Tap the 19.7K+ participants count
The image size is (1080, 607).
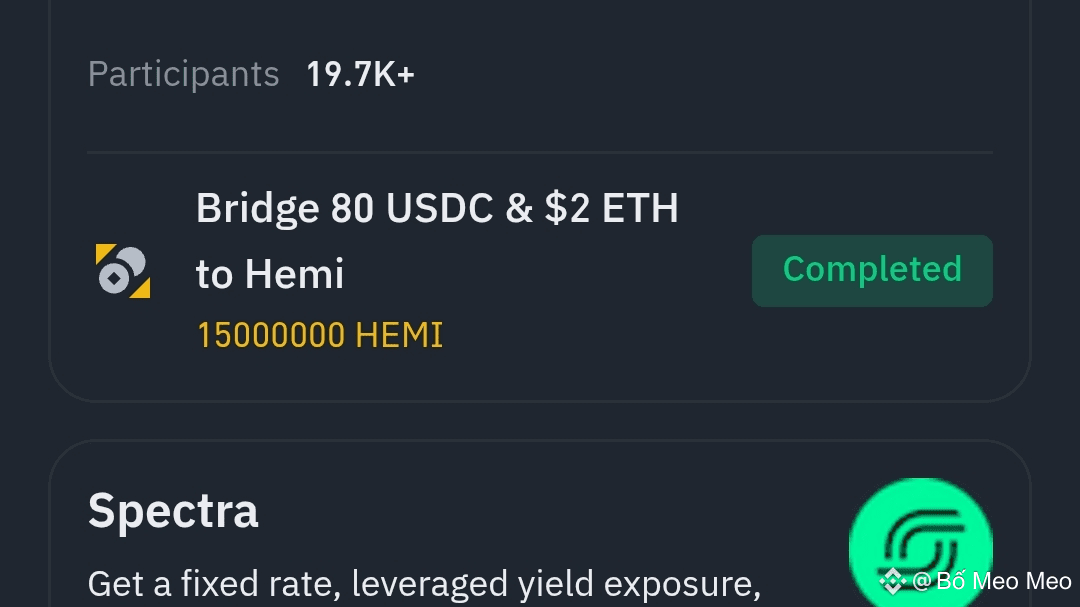360,74
